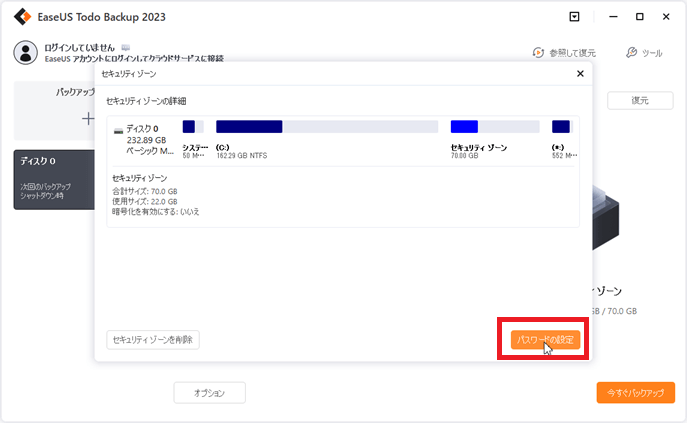The image size is (687, 423).
Task: Open the title bar dropdown menu box icon
Action: tap(573, 16)
